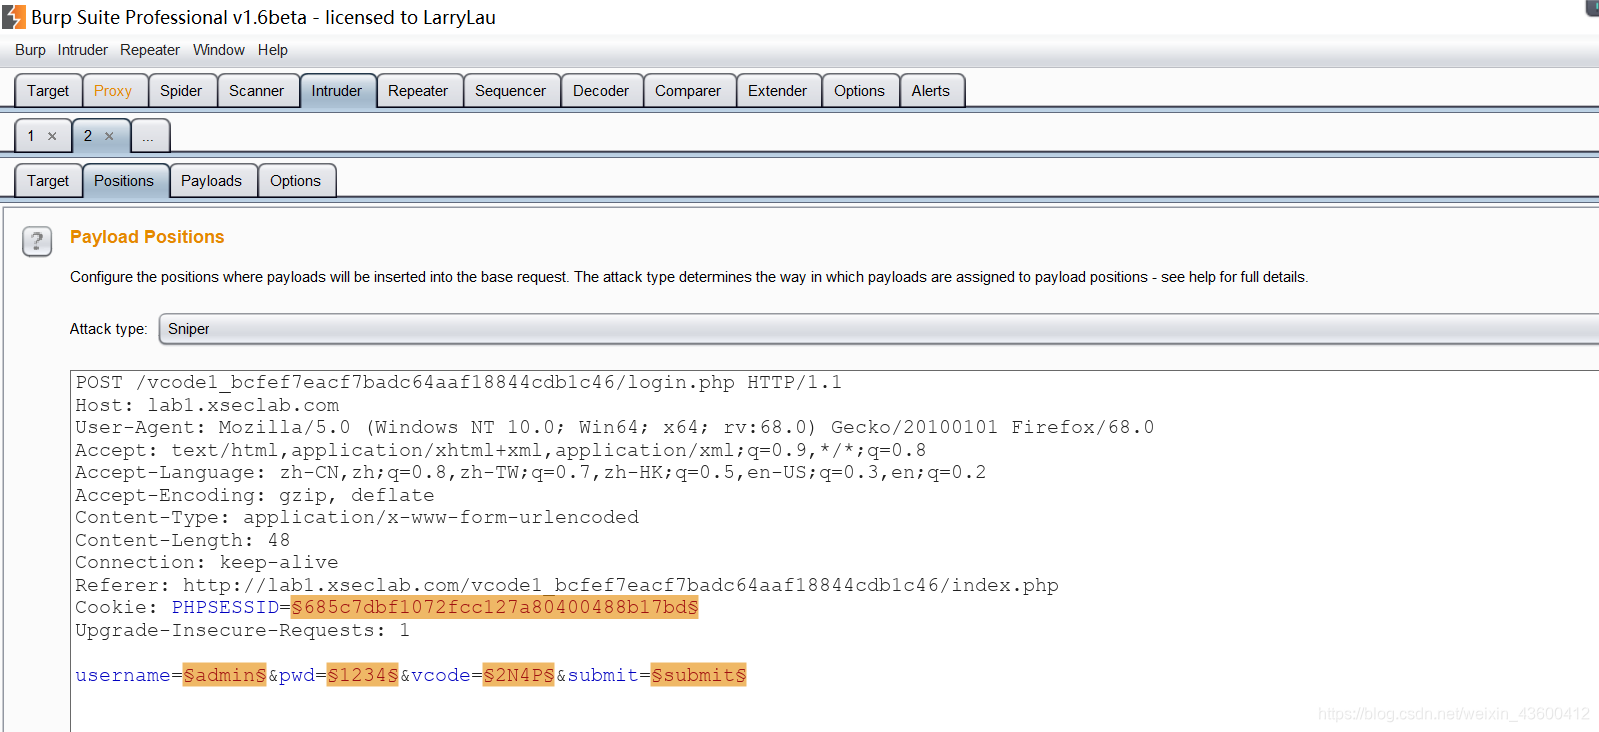Viewport: 1599px width, 732px height.
Task: Open the Attack type Sniper dropdown
Action: pyautogui.click(x=878, y=329)
